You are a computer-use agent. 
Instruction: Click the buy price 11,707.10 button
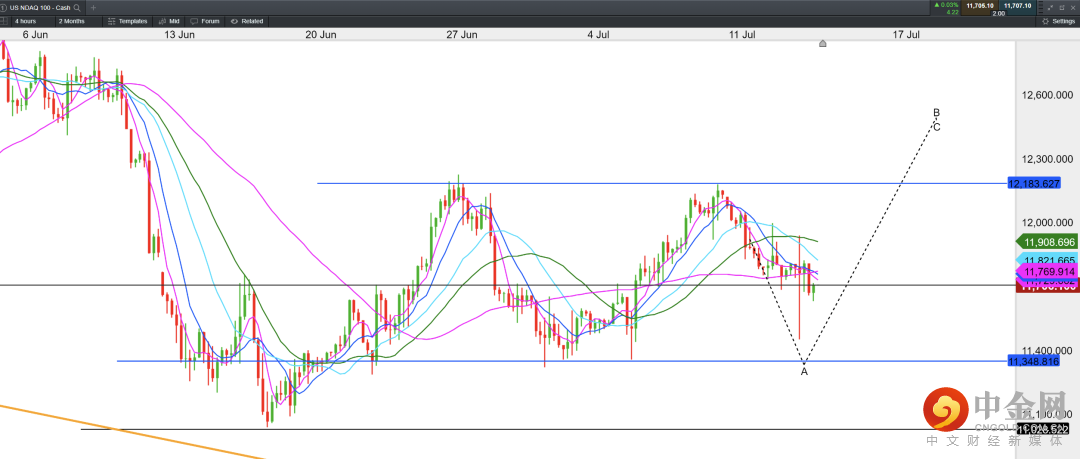[1015, 6]
